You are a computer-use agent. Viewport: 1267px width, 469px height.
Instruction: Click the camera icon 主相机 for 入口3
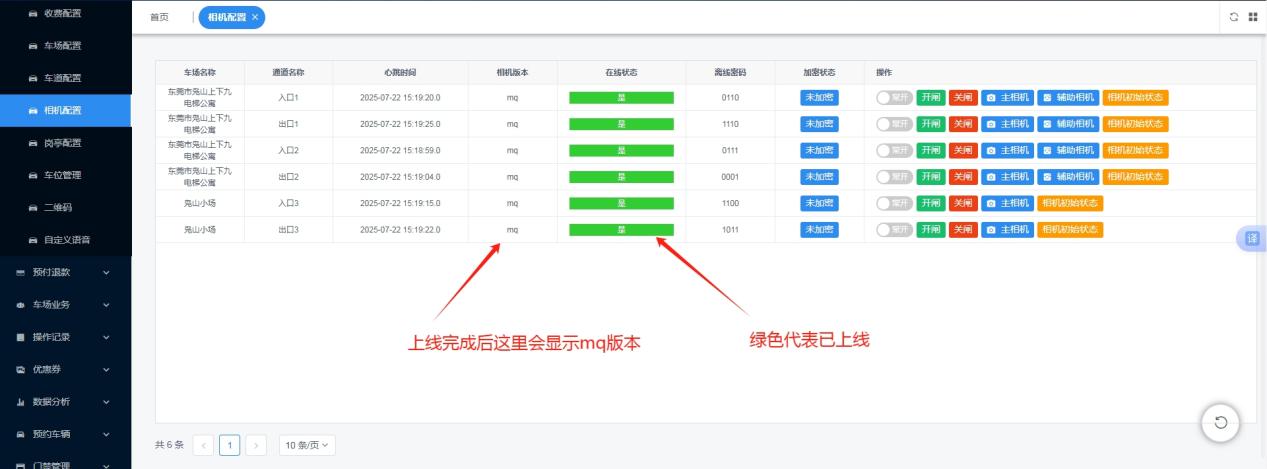pyautogui.click(x=991, y=203)
